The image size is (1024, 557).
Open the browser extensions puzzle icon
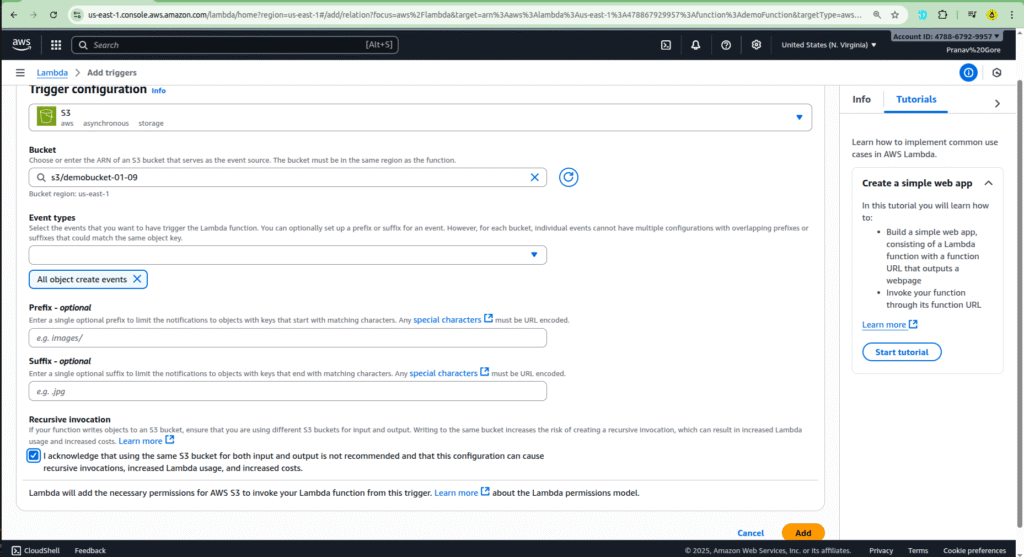[942, 14]
